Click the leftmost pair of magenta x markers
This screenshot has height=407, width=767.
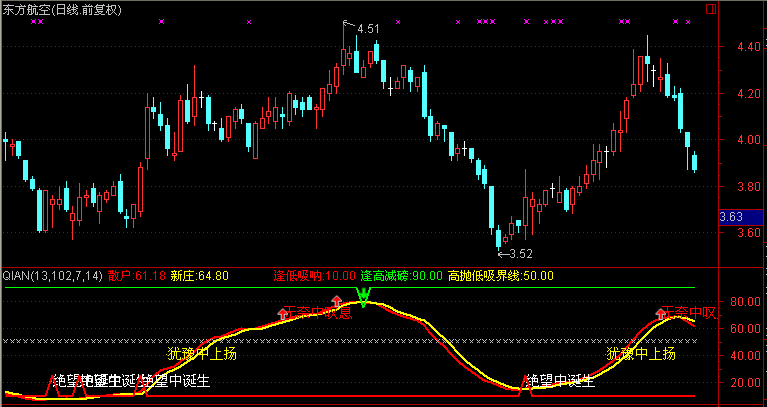pos(37,21)
